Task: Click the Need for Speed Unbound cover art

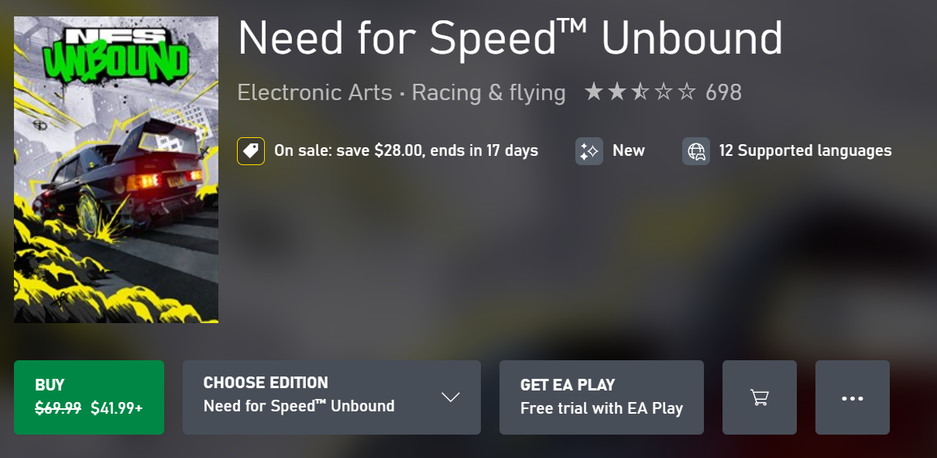Action: [116, 170]
